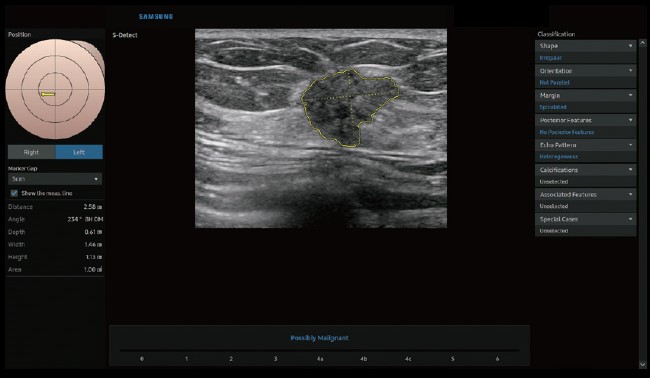Click the 'Not Parallel' orientation value

tap(554, 82)
